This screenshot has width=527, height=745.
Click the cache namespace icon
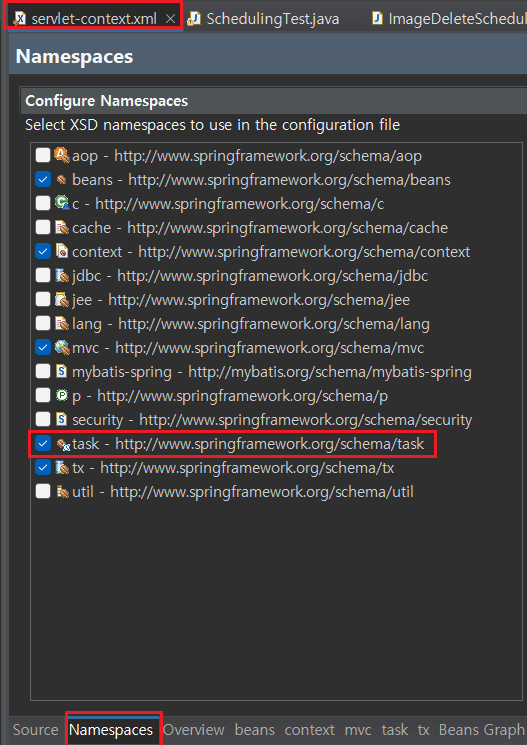tap(62, 228)
